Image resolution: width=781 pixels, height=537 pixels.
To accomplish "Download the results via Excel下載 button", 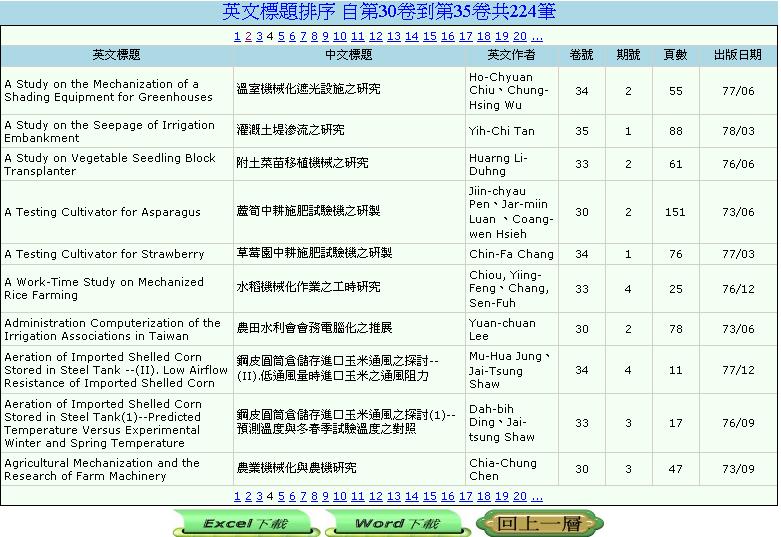I will pyautogui.click(x=246, y=524).
